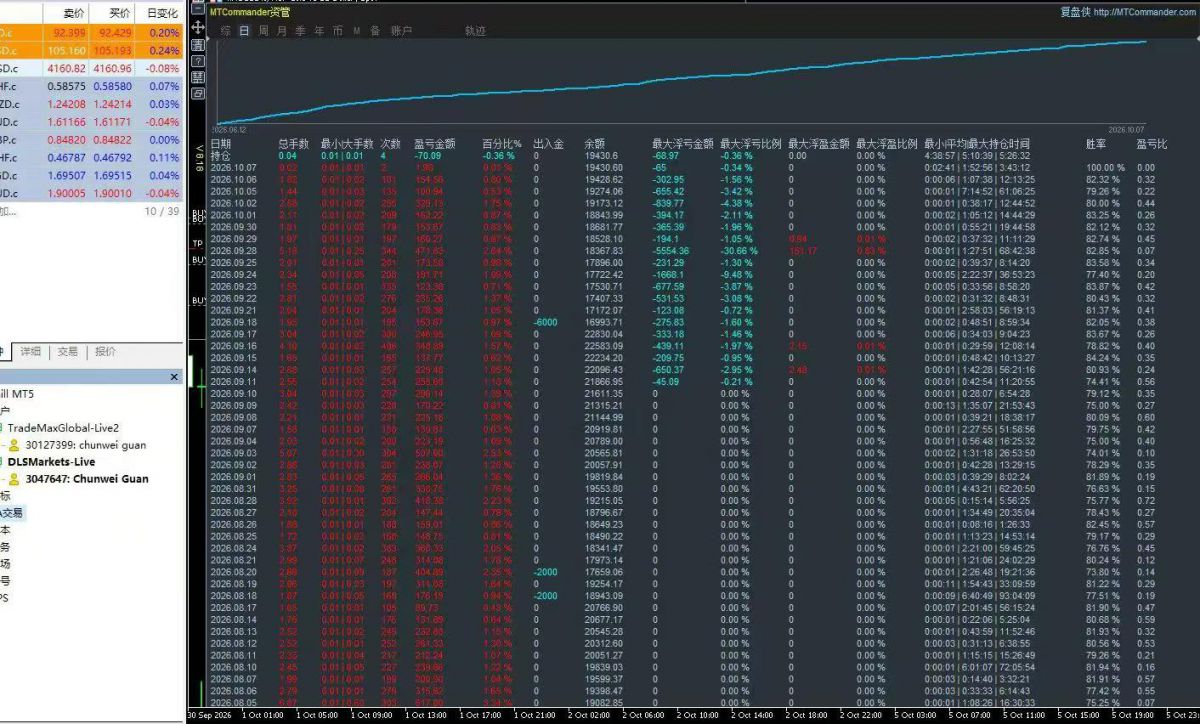Click the -6000 withdrawal value in the table
The width and height of the screenshot is (1200, 724).
(545, 322)
